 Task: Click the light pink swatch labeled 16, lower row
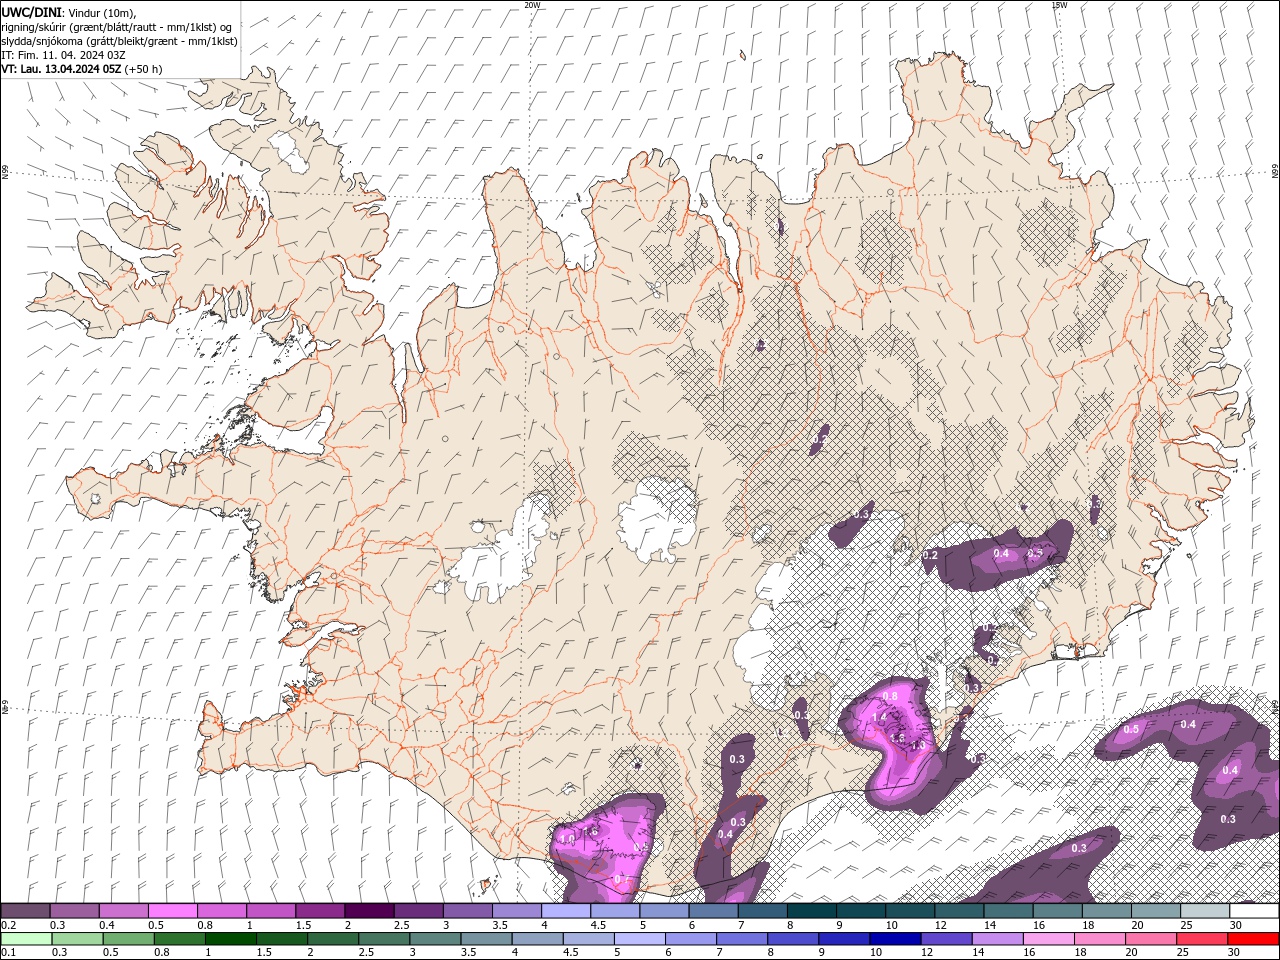[x=1047, y=939]
